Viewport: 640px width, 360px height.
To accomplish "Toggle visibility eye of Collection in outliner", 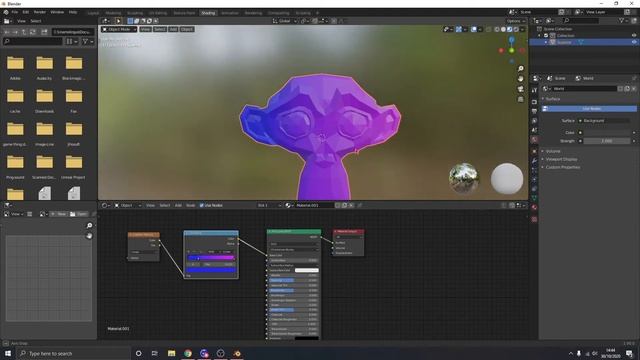I will click(634, 36).
